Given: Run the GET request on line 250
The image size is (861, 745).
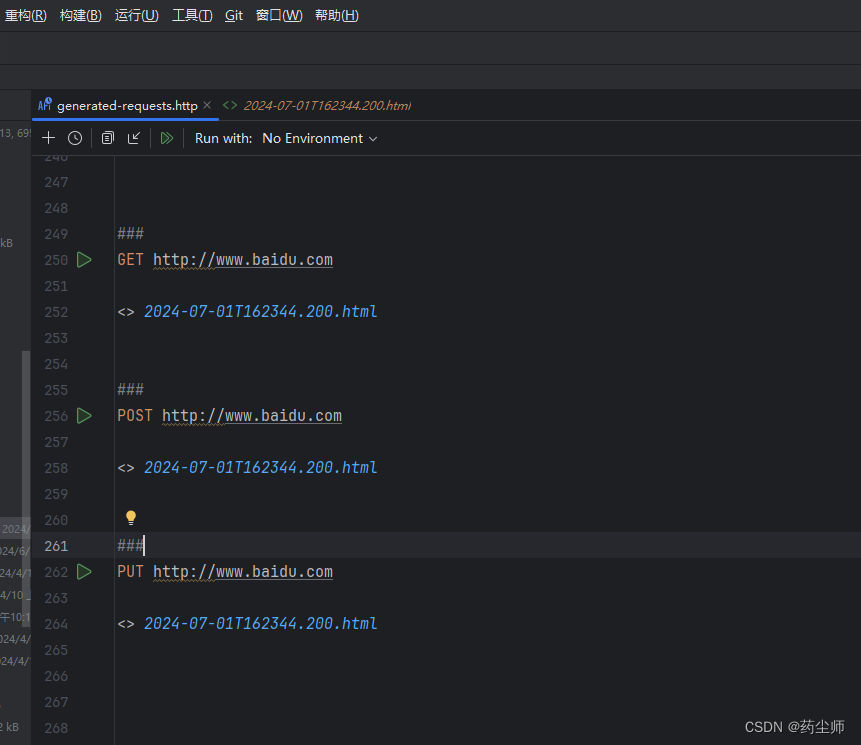Looking at the screenshot, I should click(84, 260).
